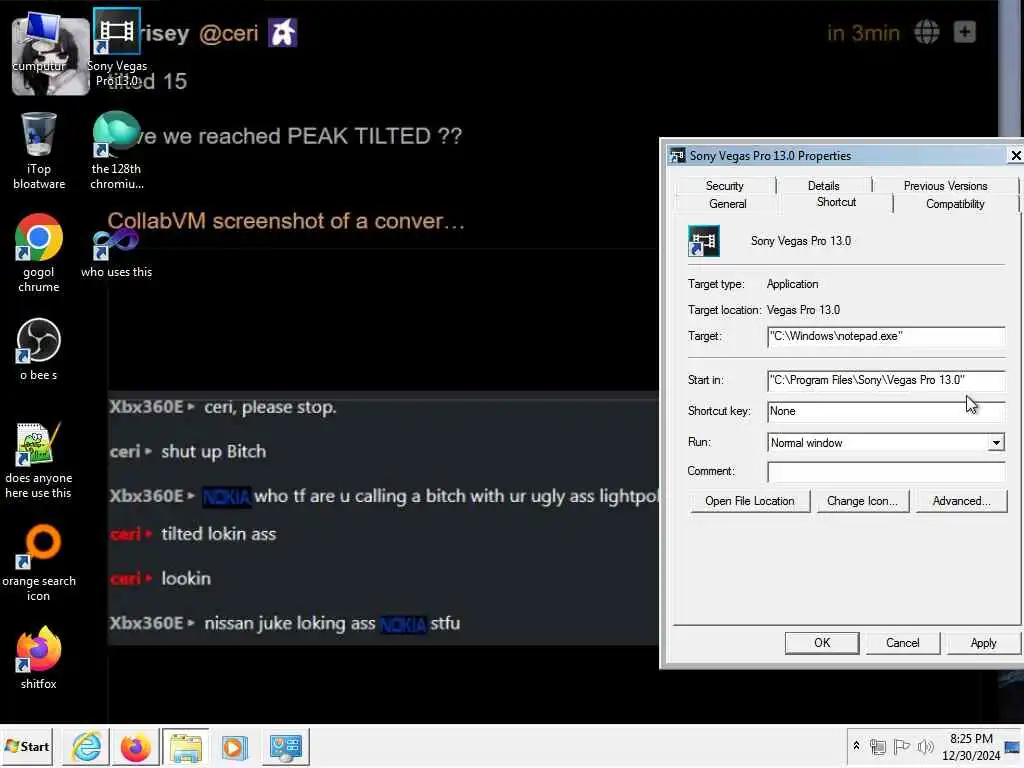Close the Sony Vegas Pro Properties dialog
Screen dimensions: 1024x768
pos(1016,155)
